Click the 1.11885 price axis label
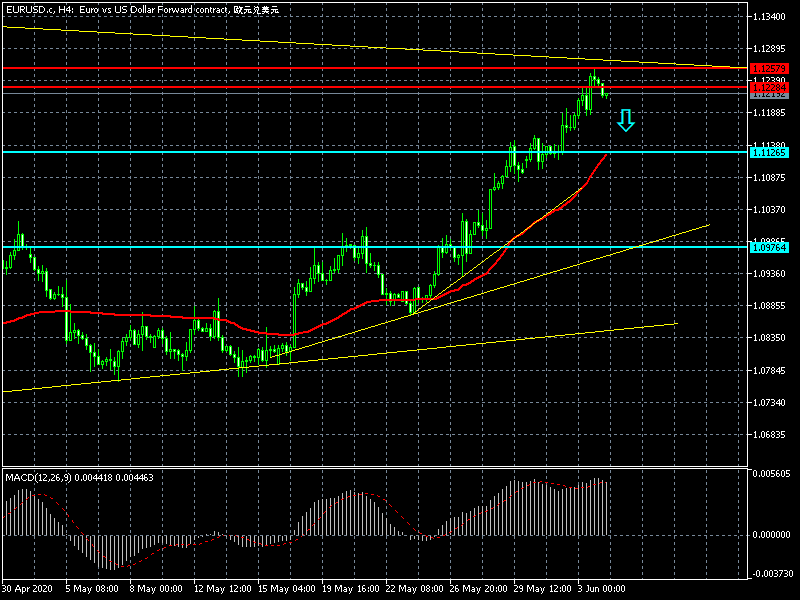Screen dimensions: 800x600 pos(769,113)
